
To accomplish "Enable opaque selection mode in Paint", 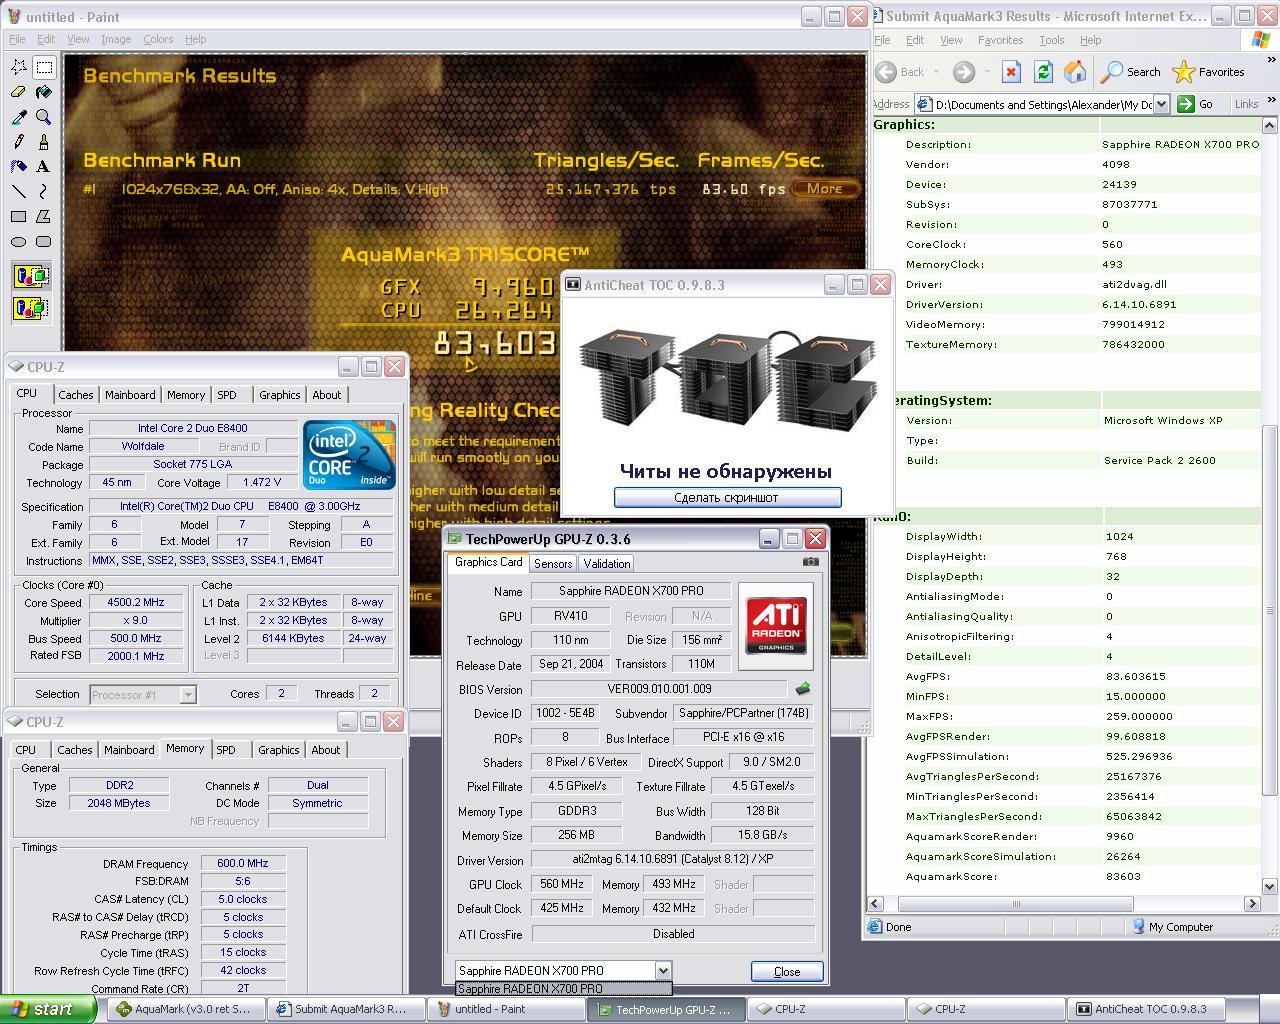I will pos(31,276).
